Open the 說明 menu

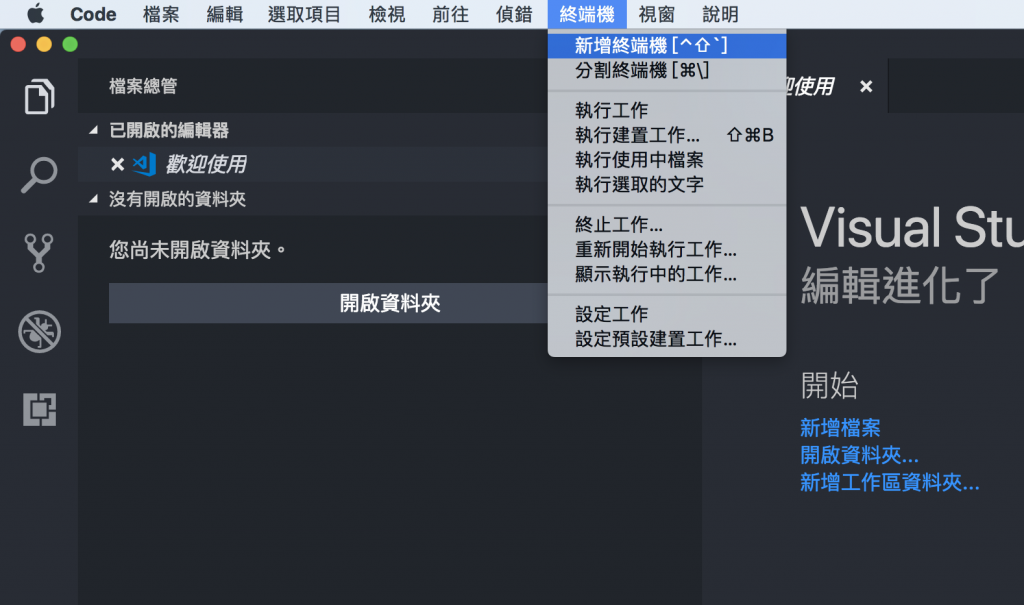720,14
